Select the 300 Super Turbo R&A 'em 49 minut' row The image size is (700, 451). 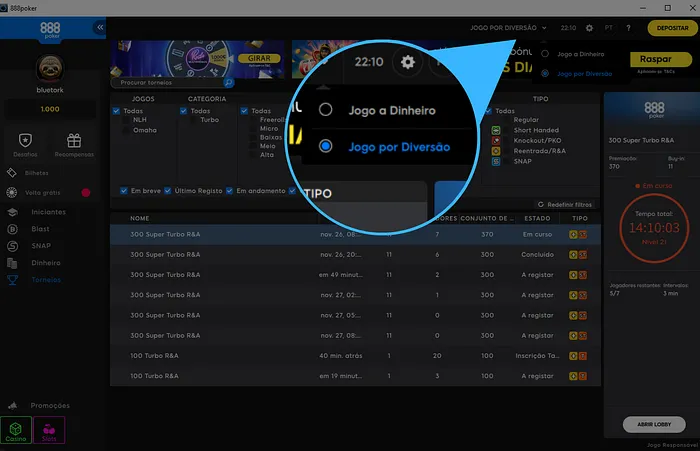(x=355, y=275)
